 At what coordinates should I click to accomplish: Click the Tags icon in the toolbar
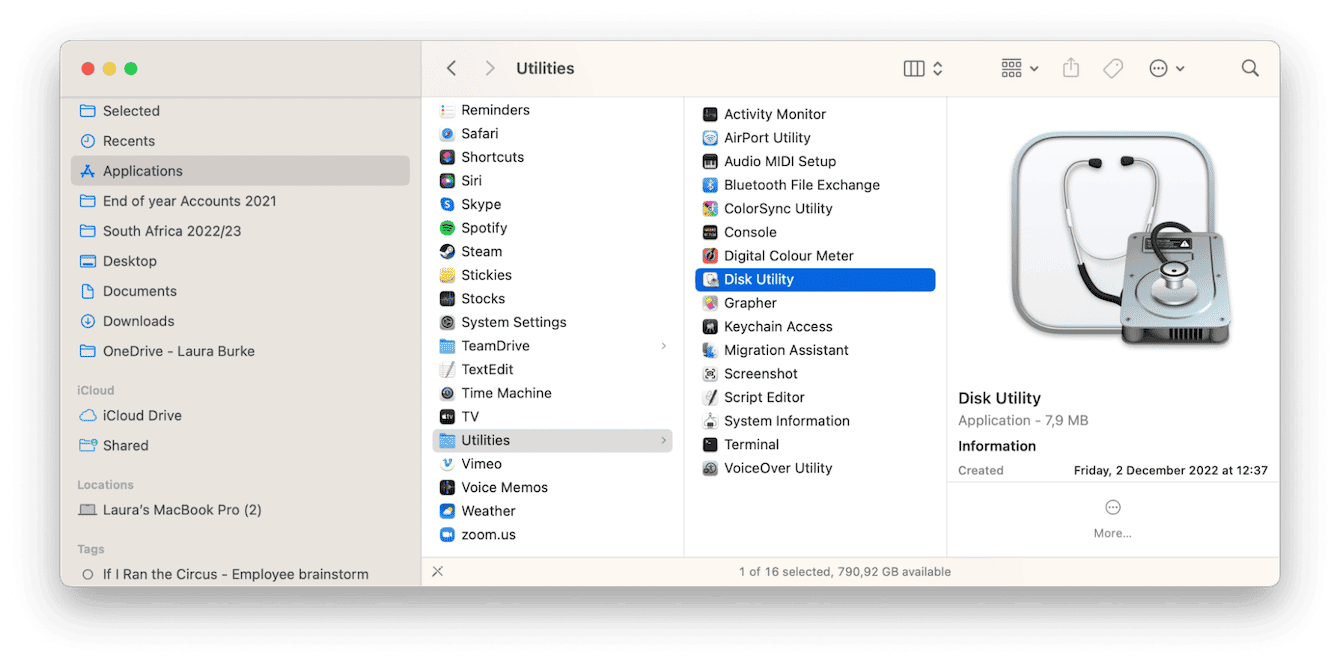1113,67
